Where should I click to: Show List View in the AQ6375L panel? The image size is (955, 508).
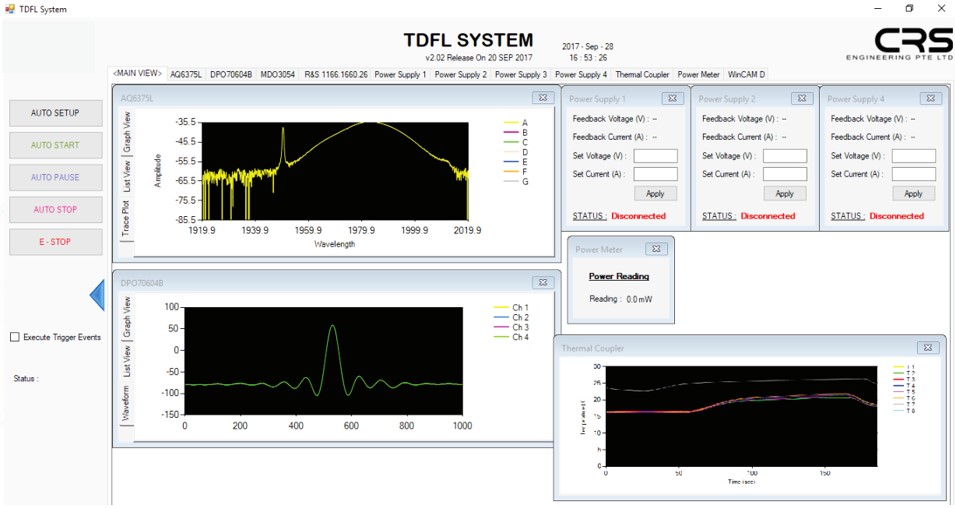click(126, 173)
